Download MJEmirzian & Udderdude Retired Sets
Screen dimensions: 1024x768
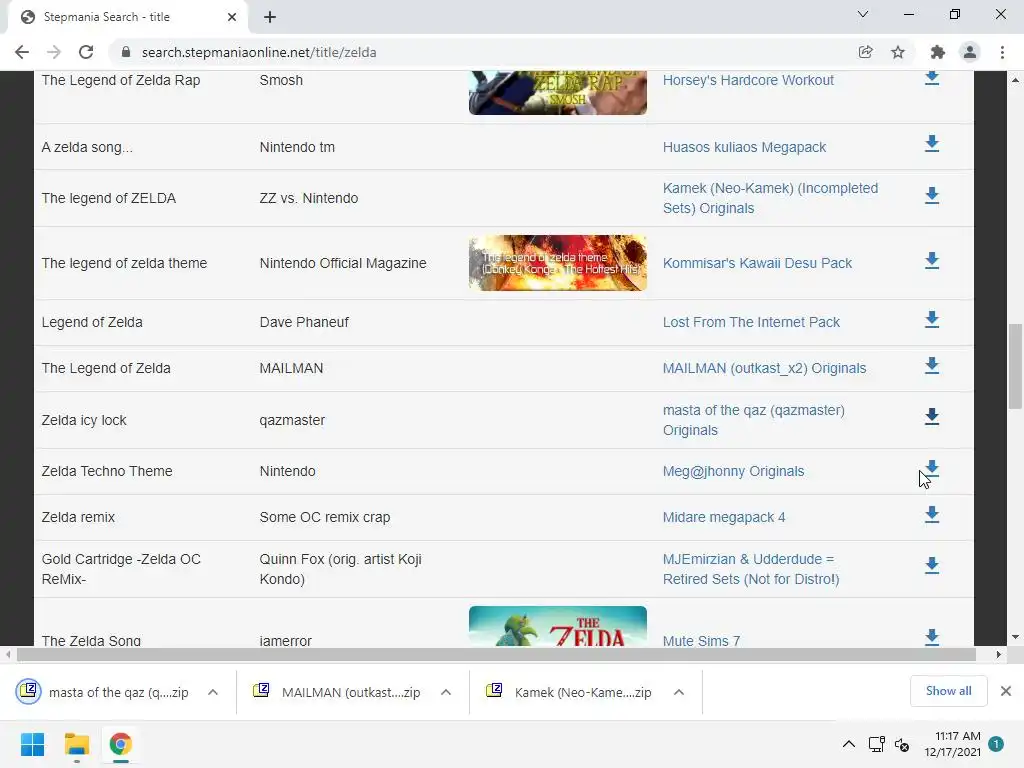click(x=932, y=566)
